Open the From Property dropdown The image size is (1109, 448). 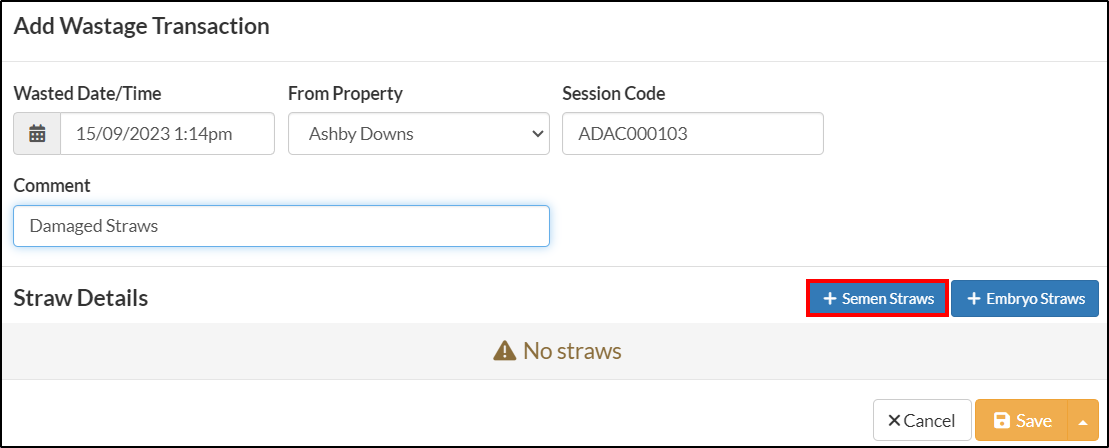(x=419, y=134)
